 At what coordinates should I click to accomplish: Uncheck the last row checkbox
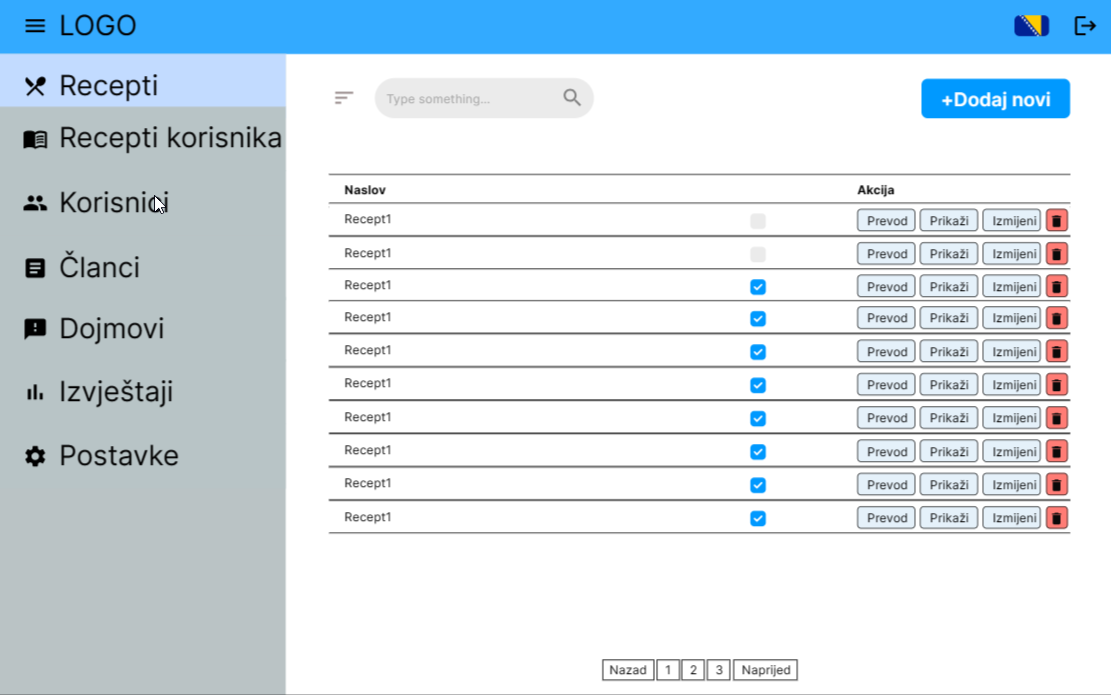(758, 518)
